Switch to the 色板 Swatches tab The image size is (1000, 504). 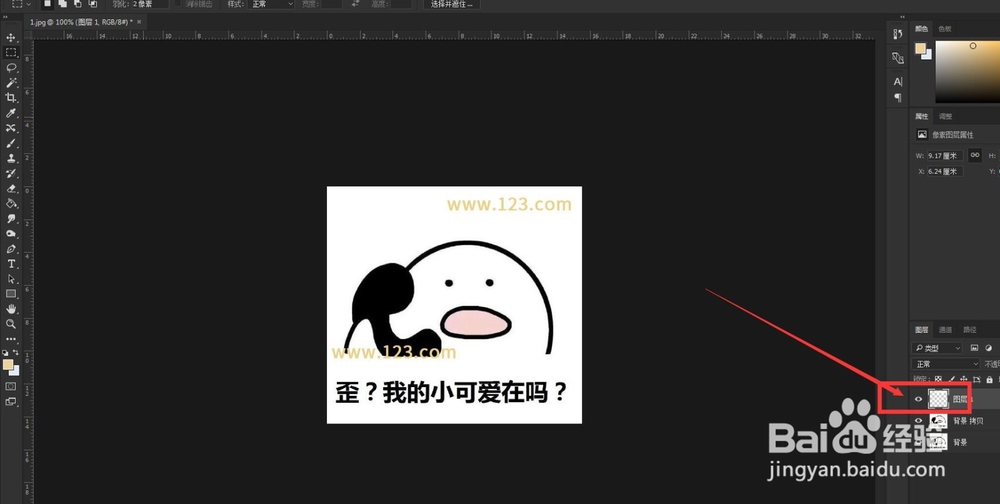point(945,29)
